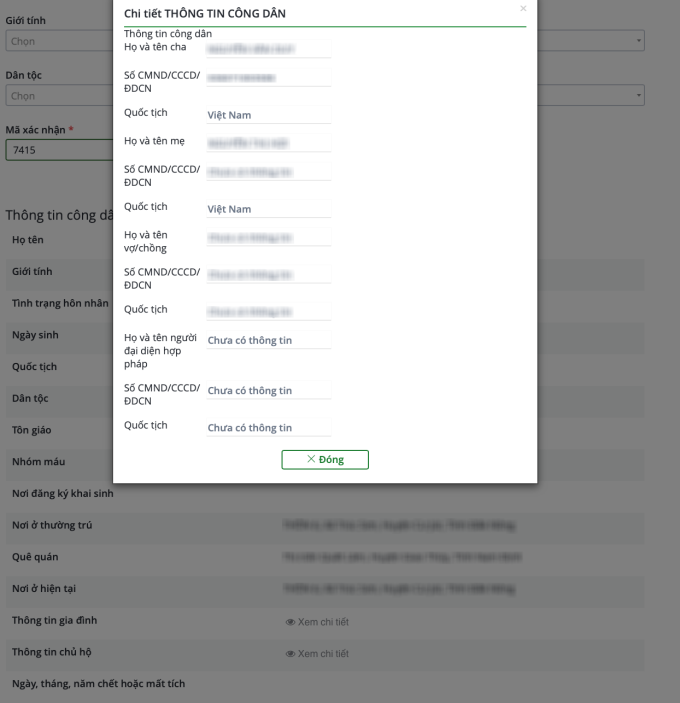The height and width of the screenshot is (703, 680).
Task: Select the Họ và tên mẹ field
Action: [x=268, y=143]
